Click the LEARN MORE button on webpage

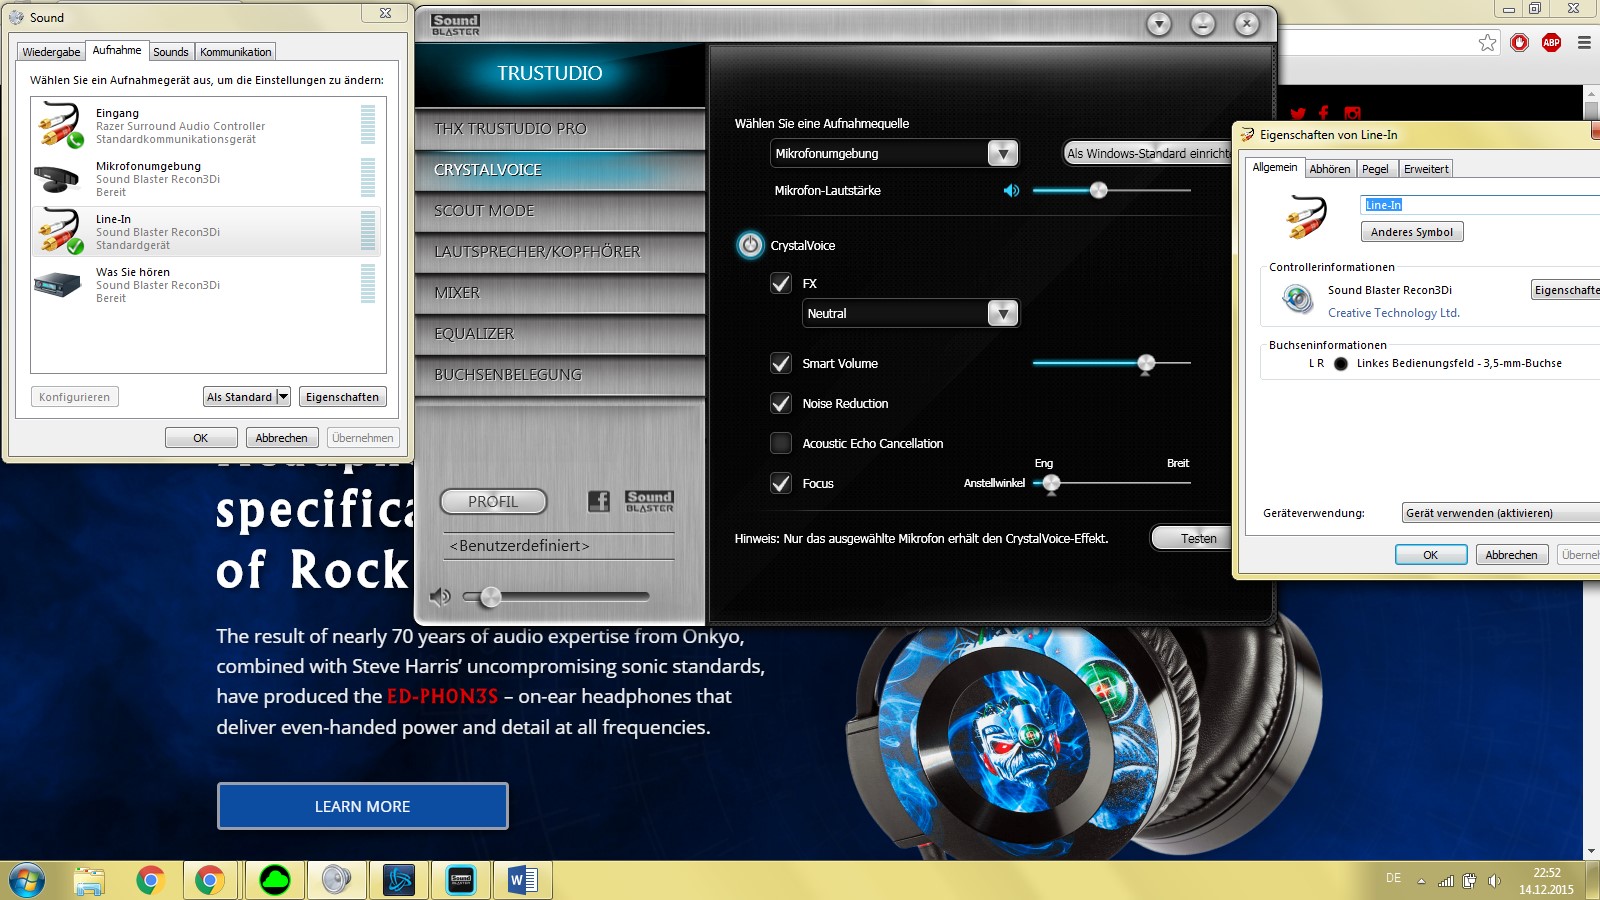pos(362,806)
